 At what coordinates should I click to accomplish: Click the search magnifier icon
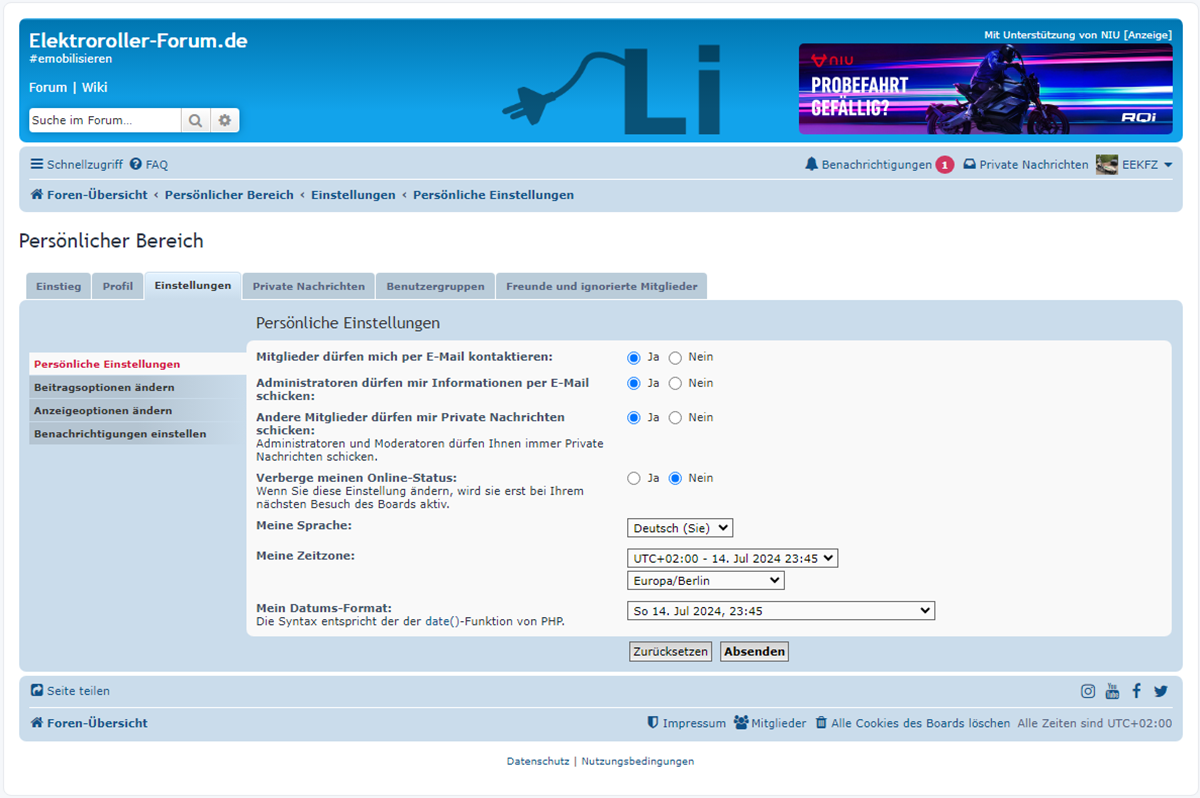point(195,120)
